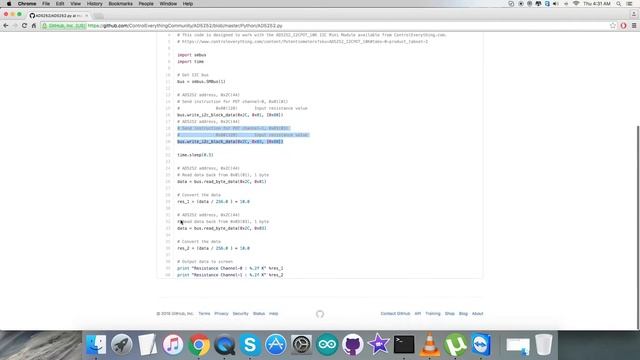
Task: Open Finder from the dock
Action: (96, 344)
